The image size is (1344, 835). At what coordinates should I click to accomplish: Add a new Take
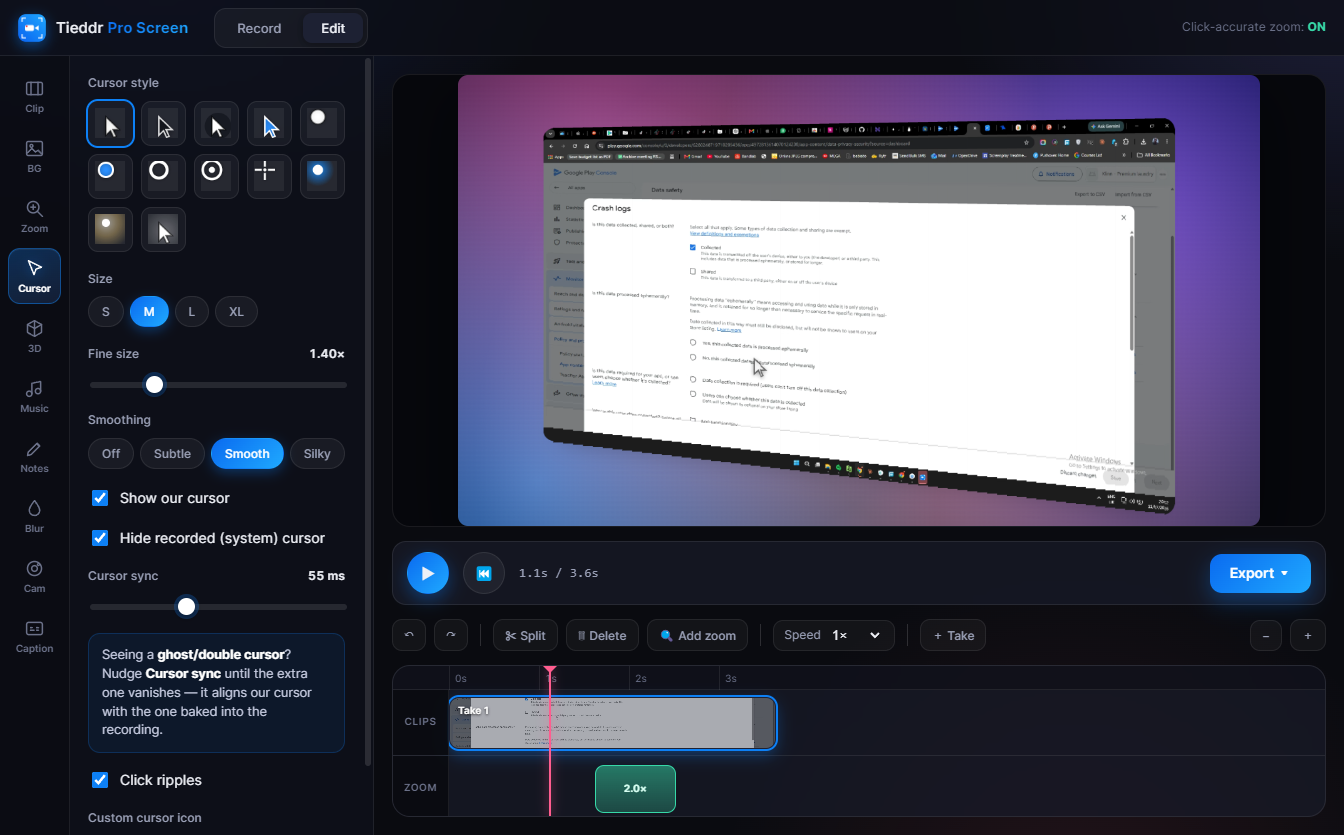tap(953, 635)
